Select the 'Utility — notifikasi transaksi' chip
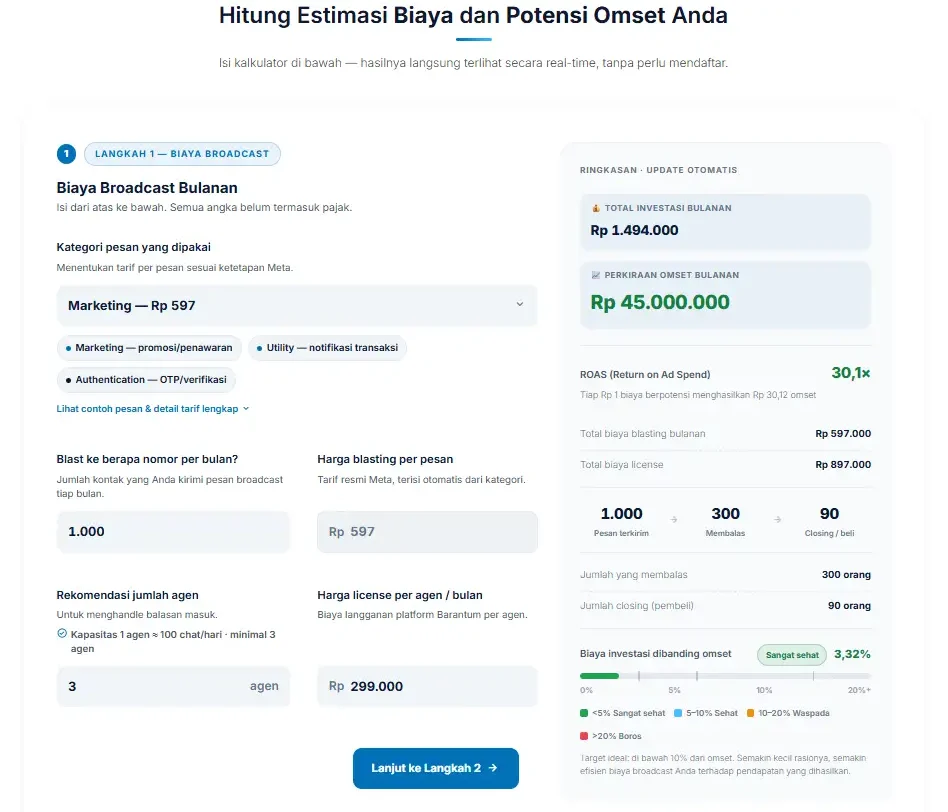 (x=327, y=348)
